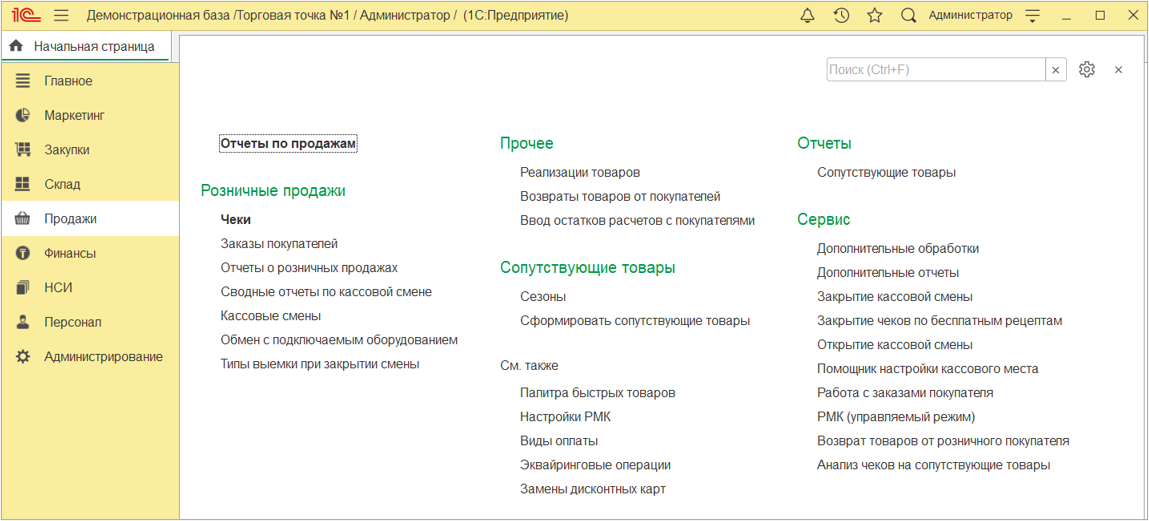Open Кассовые смены link
Viewport: 1149px width, 521px height.
point(271,316)
